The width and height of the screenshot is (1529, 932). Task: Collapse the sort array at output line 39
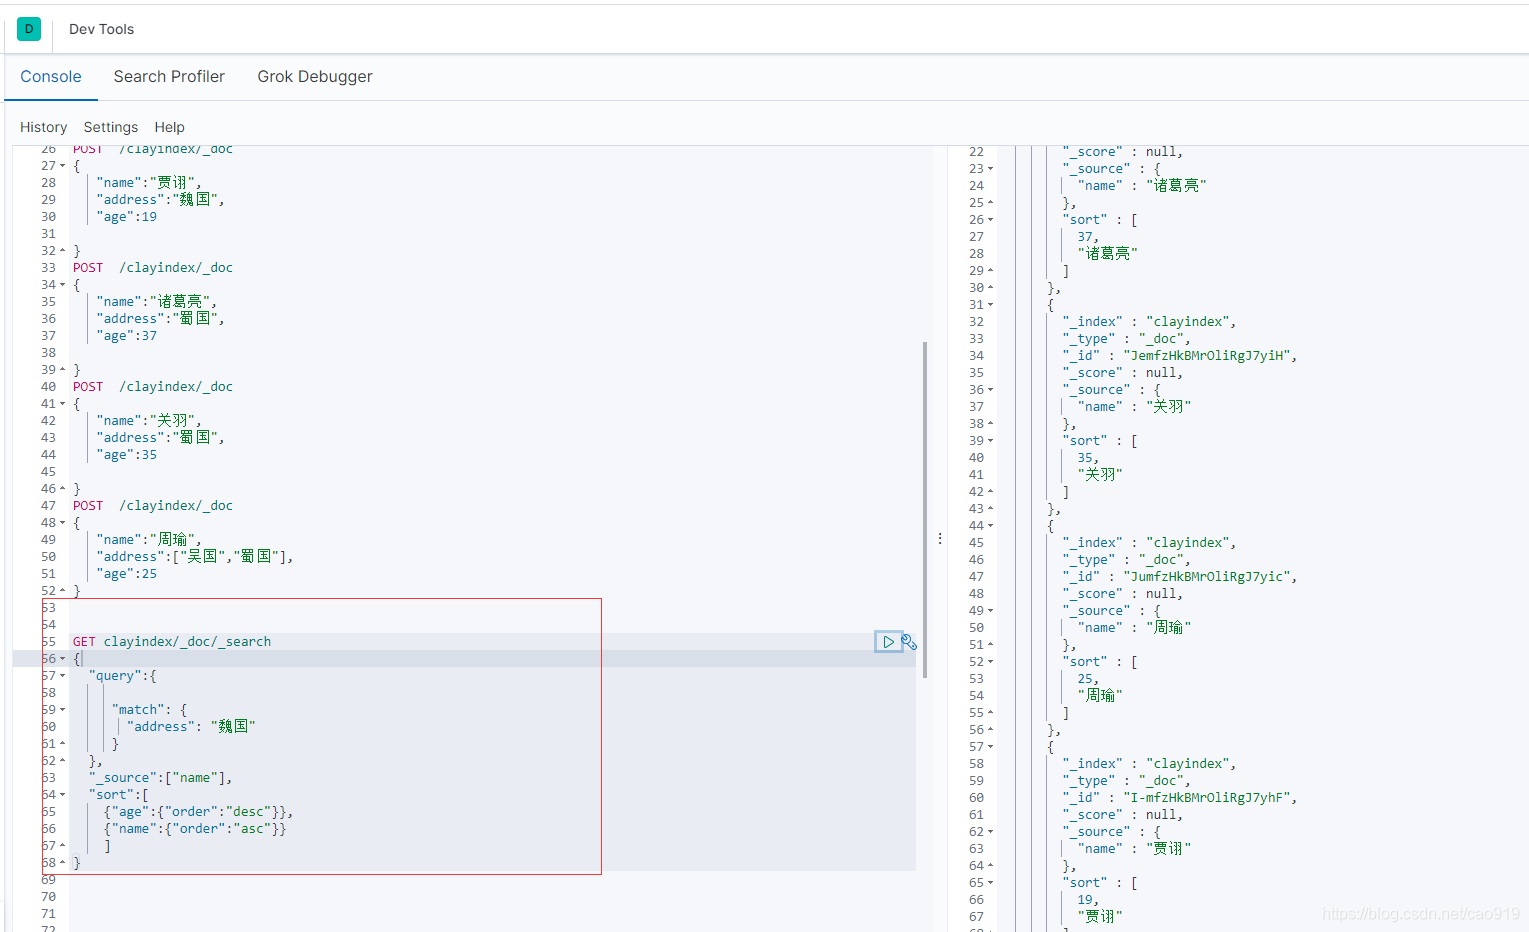pyautogui.click(x=991, y=441)
